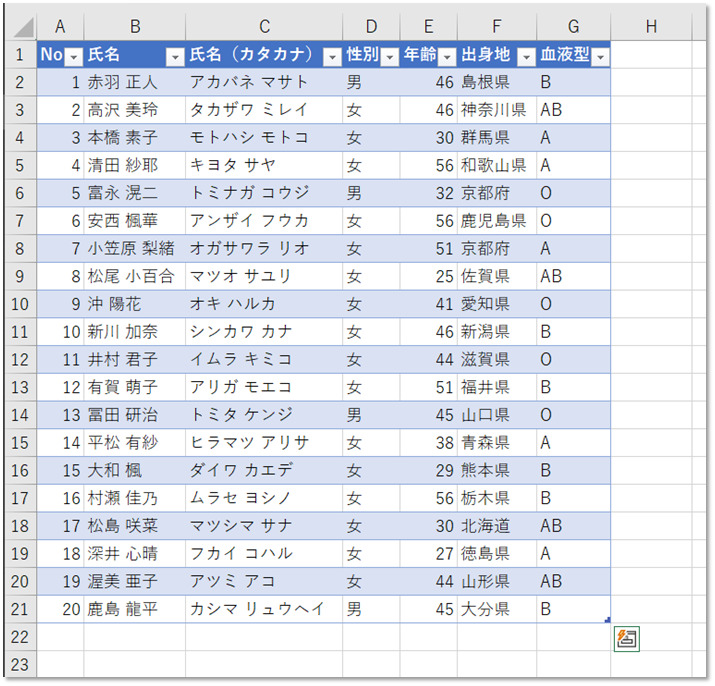
Task: Select row 21 header
Action: (x=20, y=609)
